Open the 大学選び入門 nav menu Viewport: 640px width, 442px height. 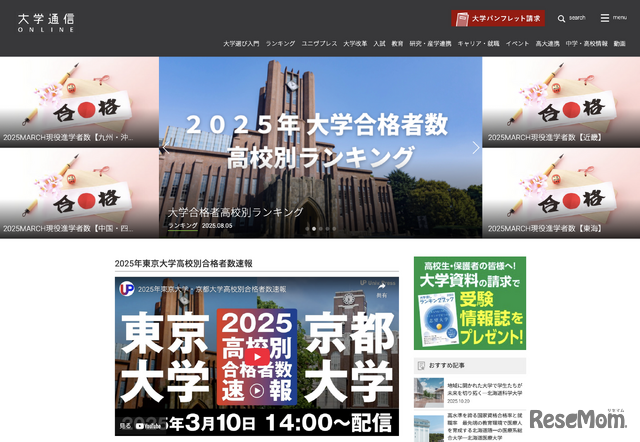(x=241, y=44)
